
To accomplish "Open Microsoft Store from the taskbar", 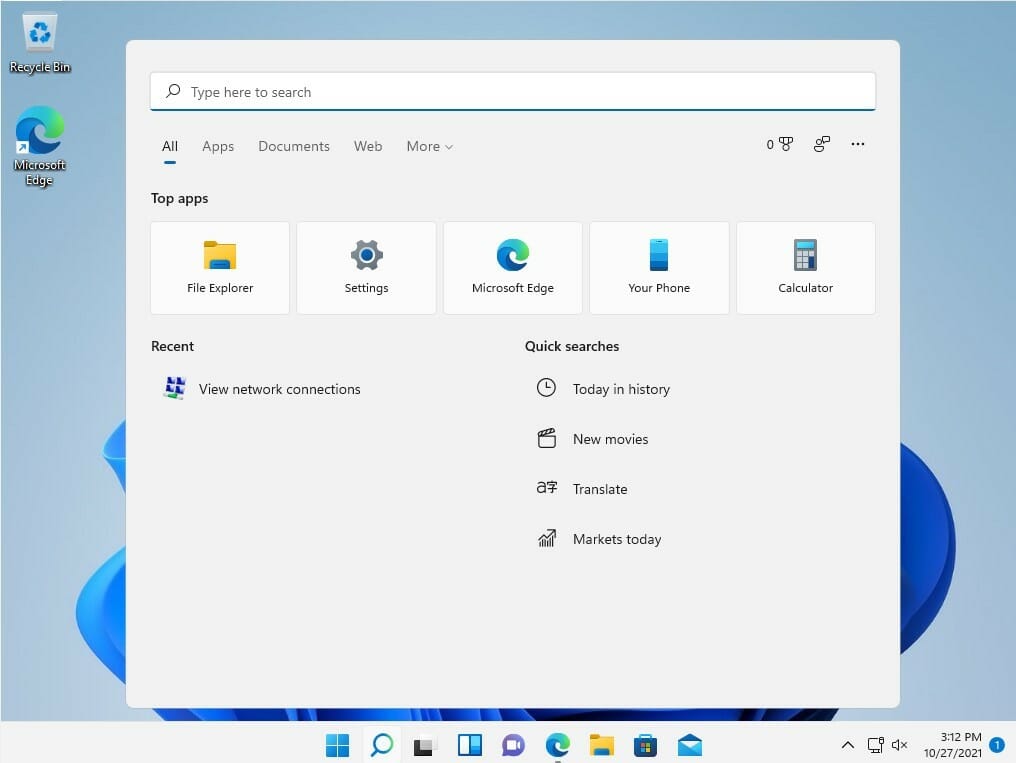I will 645,745.
